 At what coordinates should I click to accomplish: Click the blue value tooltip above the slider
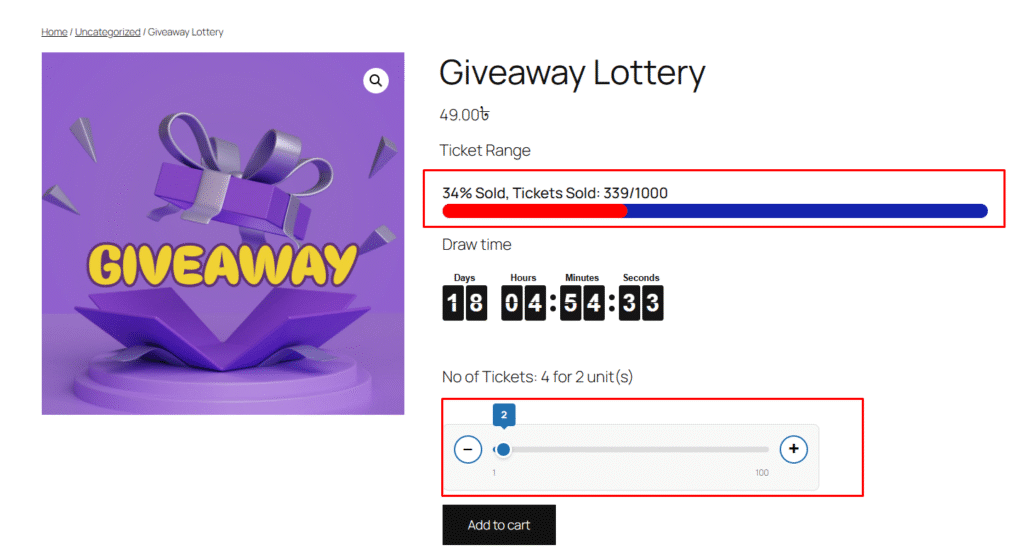pos(504,414)
